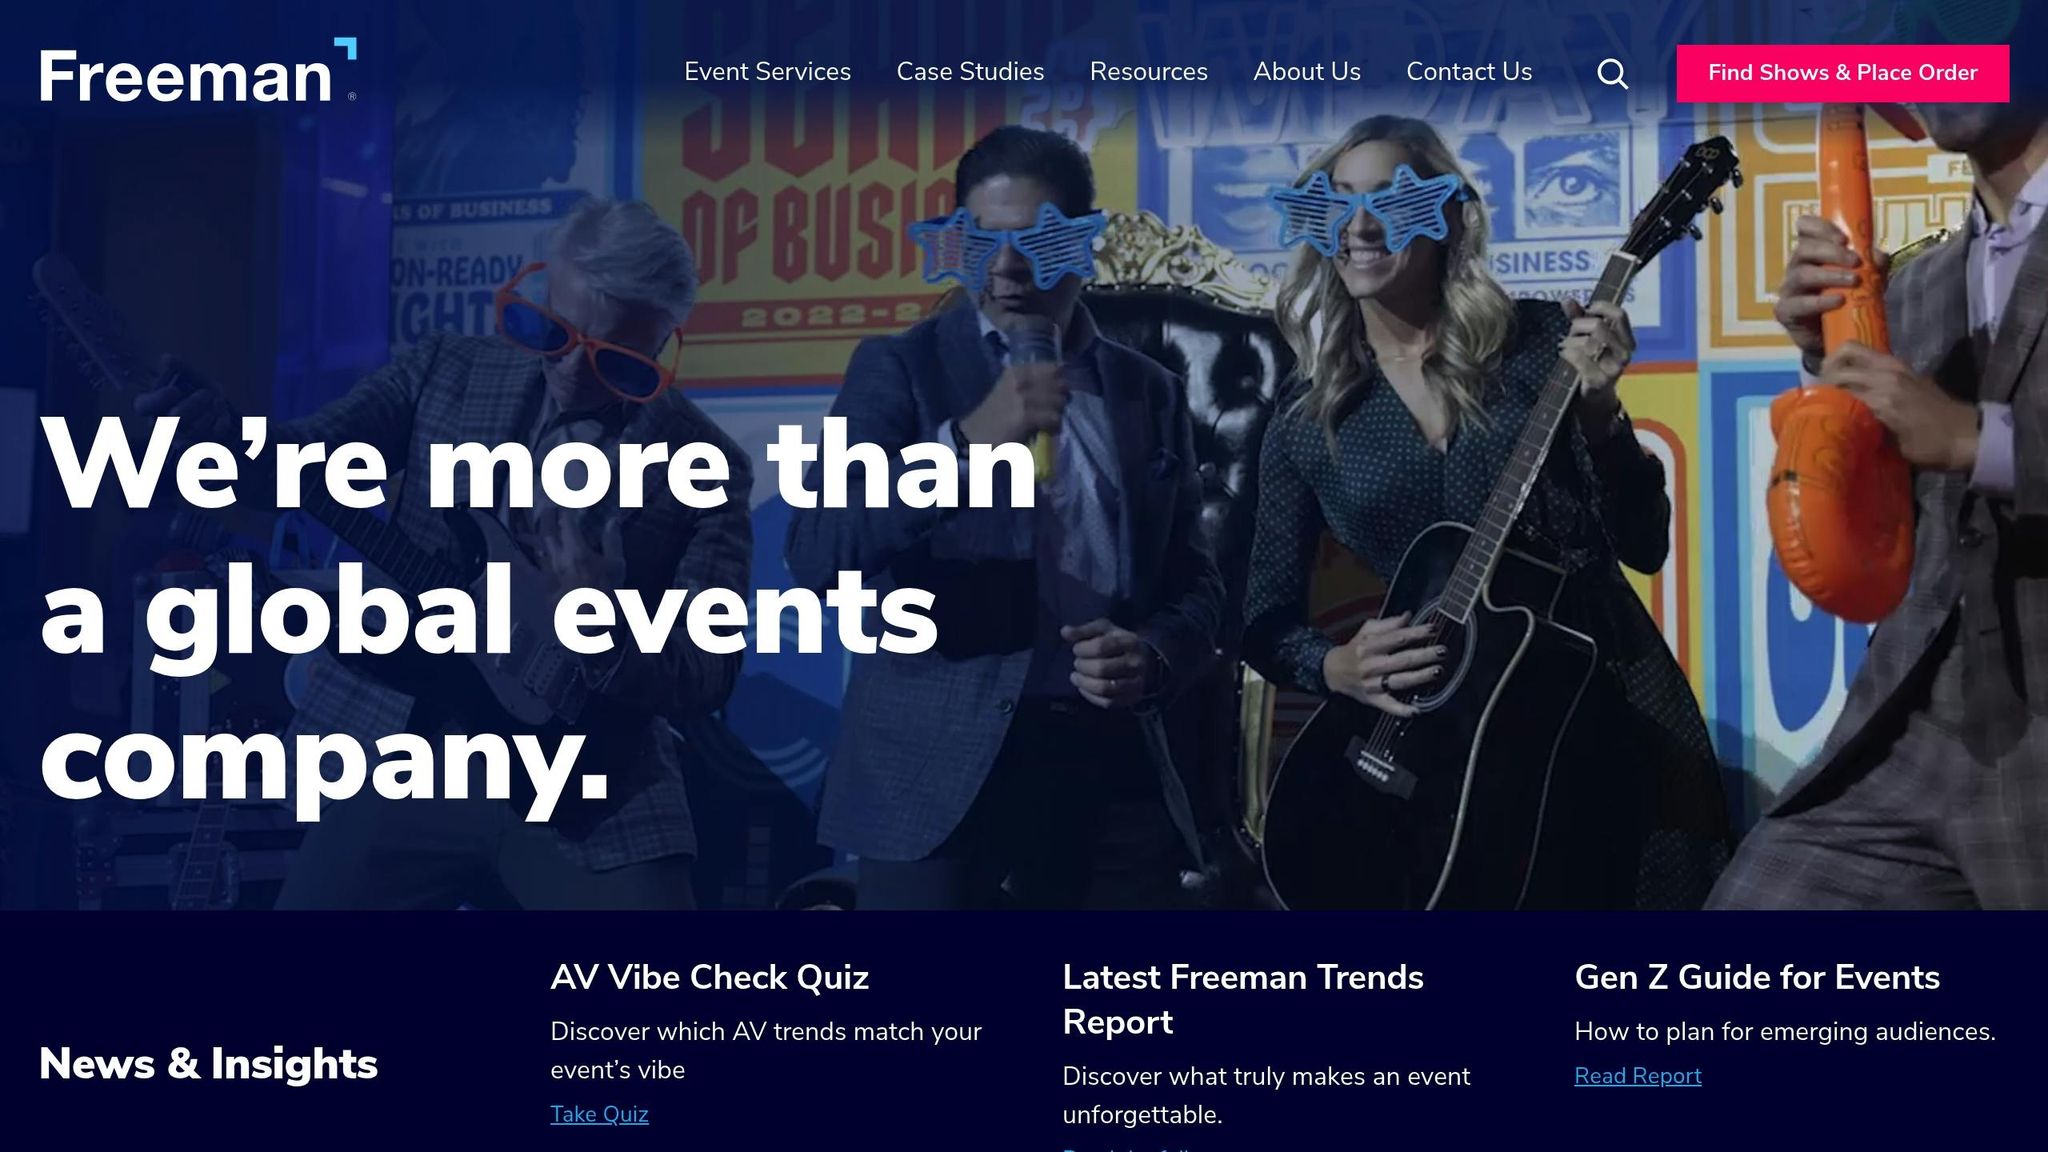
Task: Click Find Shows & Place Order button
Action: tap(1842, 73)
